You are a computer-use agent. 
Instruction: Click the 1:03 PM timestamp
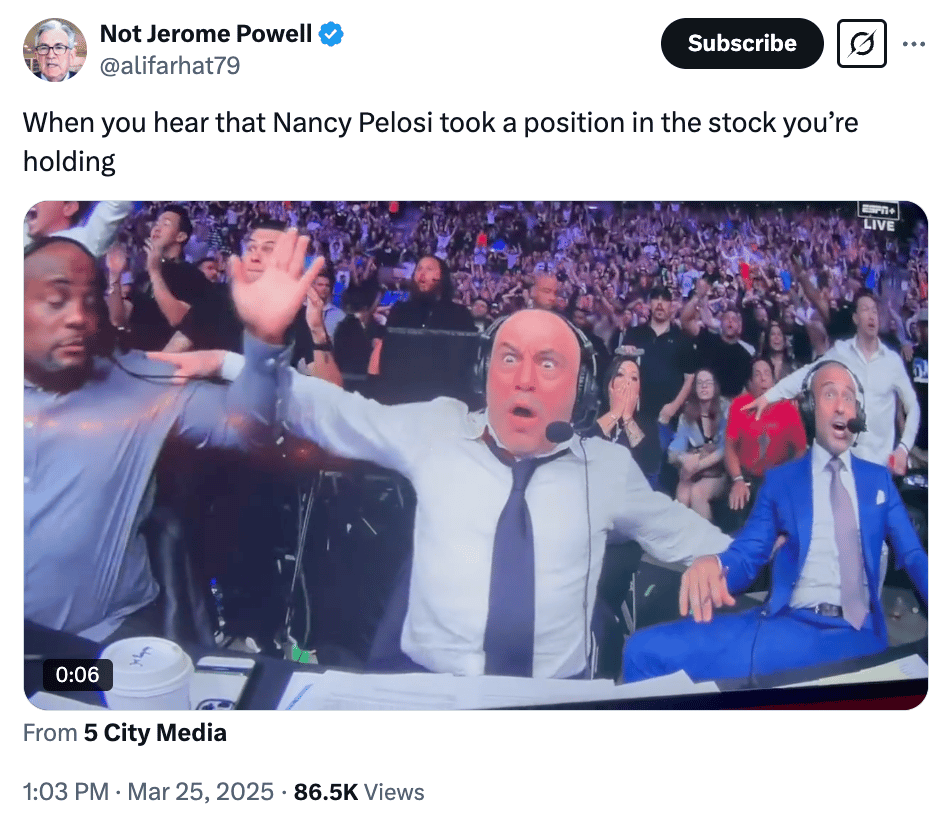[66, 792]
